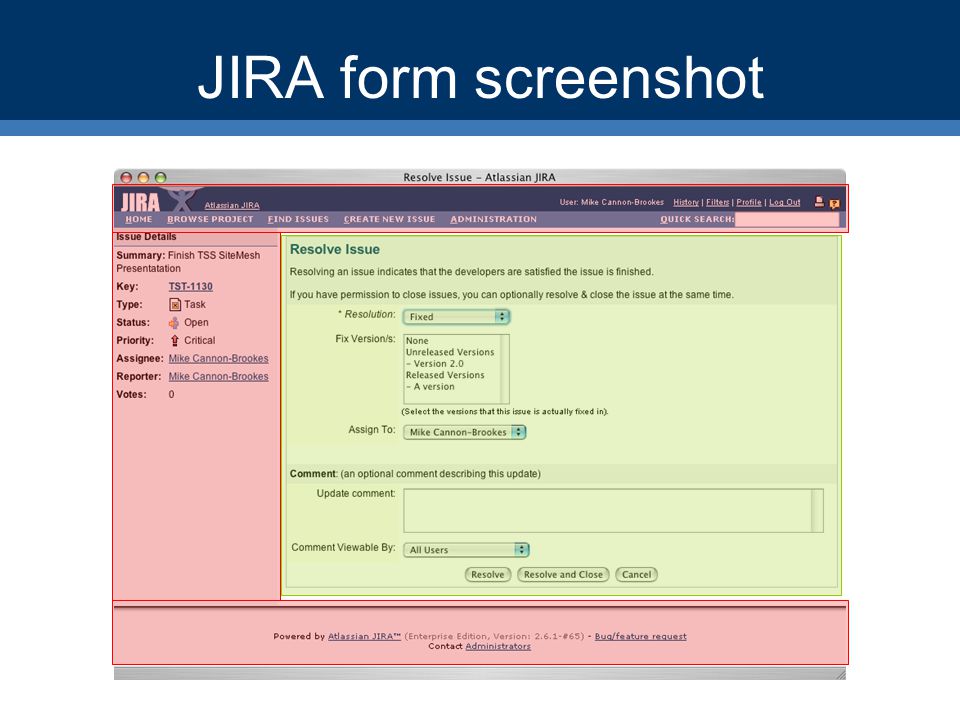Select Version 2.0 in Fix Version list
The image size is (960, 720).
tap(435, 364)
